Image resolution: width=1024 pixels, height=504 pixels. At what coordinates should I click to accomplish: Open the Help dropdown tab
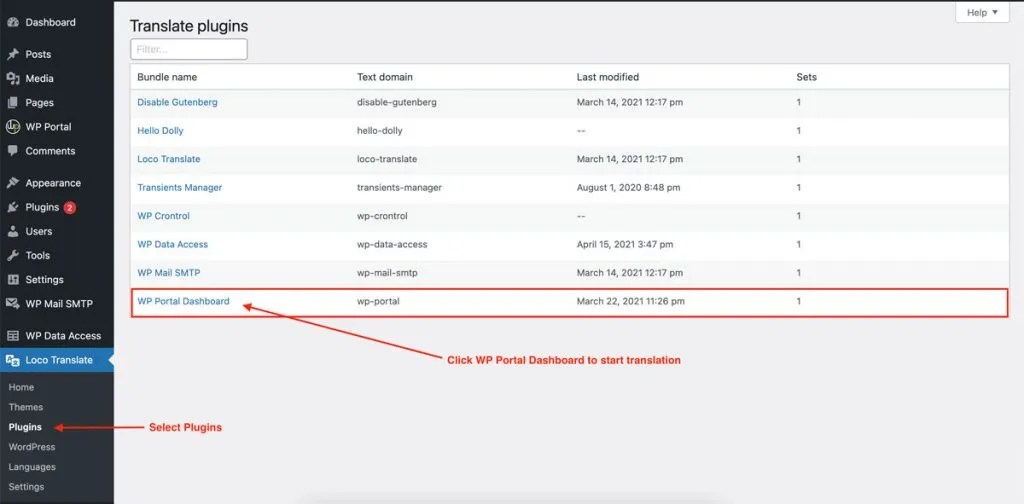[x=982, y=12]
